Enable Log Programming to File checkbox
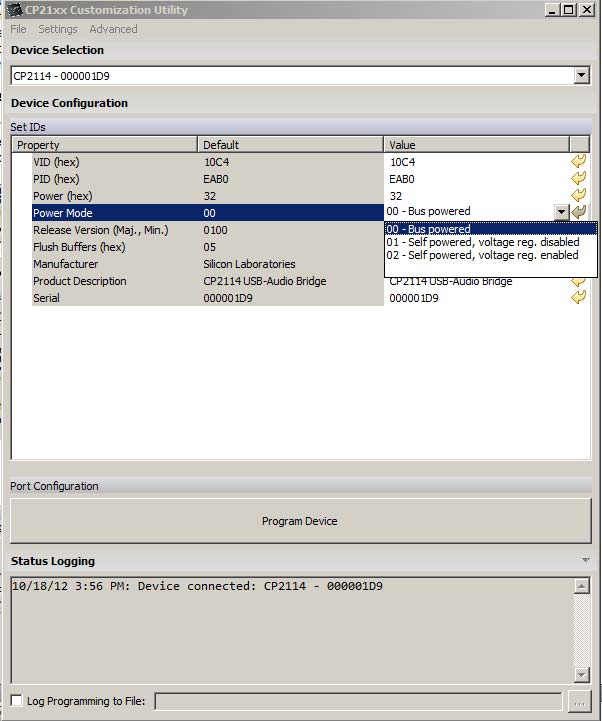The image size is (602, 721). point(17,701)
